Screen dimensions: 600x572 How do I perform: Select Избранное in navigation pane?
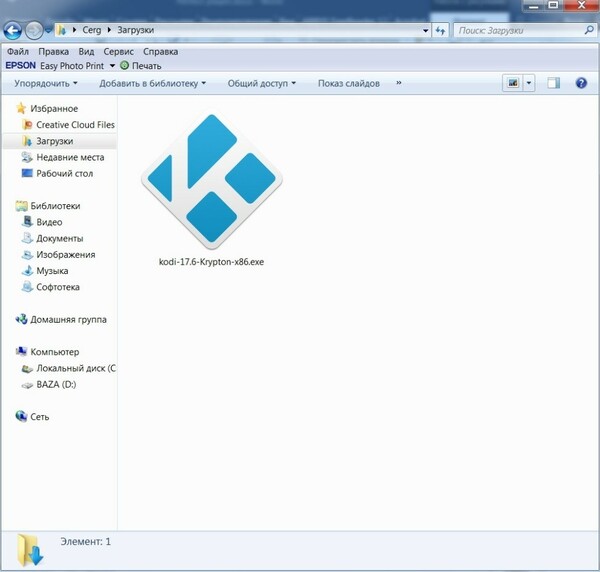(54, 109)
